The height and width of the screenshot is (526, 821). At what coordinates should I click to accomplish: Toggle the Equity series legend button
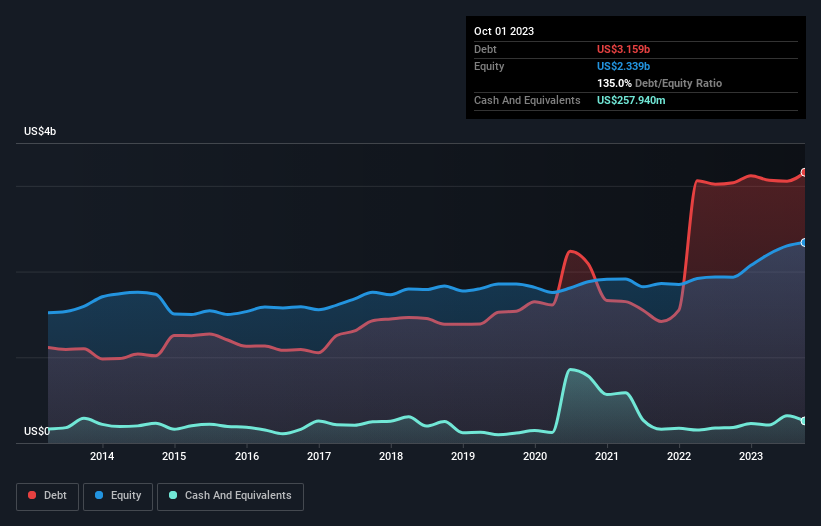click(x=118, y=496)
